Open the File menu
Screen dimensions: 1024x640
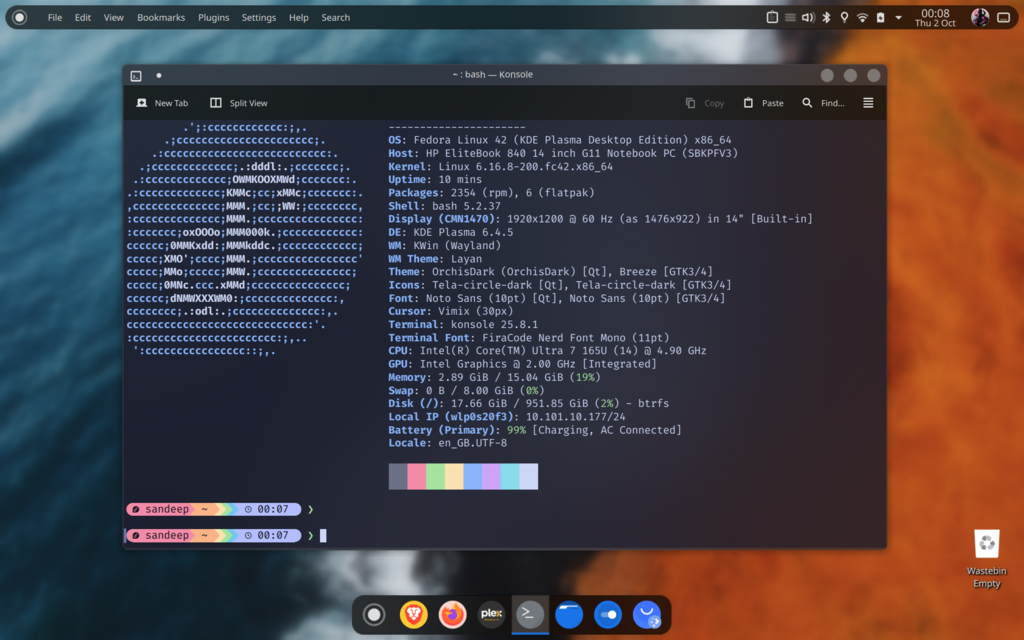55,18
